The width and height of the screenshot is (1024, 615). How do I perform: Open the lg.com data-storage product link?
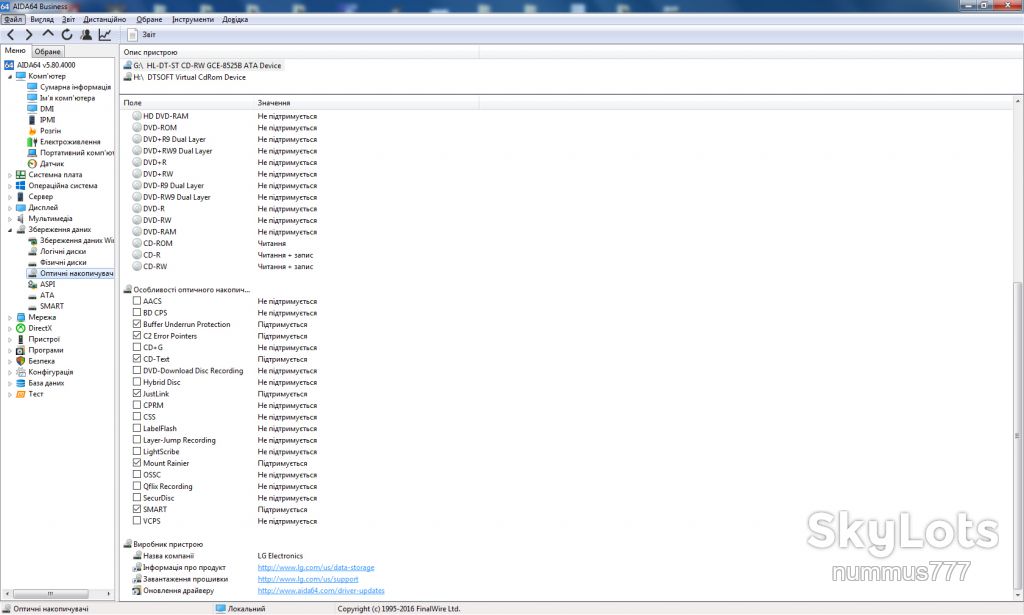315,568
